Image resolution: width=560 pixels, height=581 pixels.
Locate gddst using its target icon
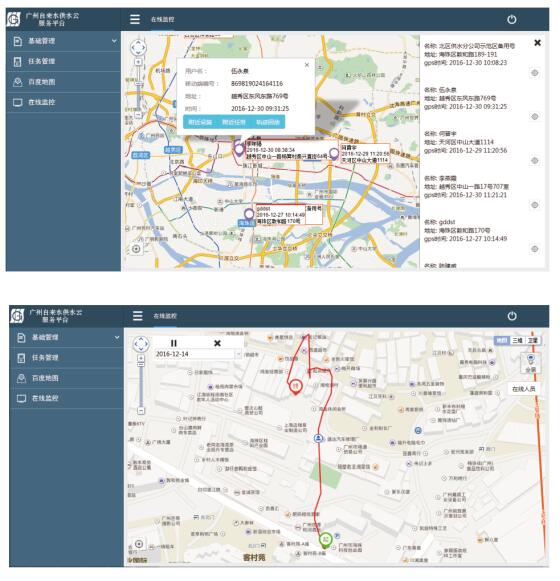pyautogui.click(x=534, y=249)
